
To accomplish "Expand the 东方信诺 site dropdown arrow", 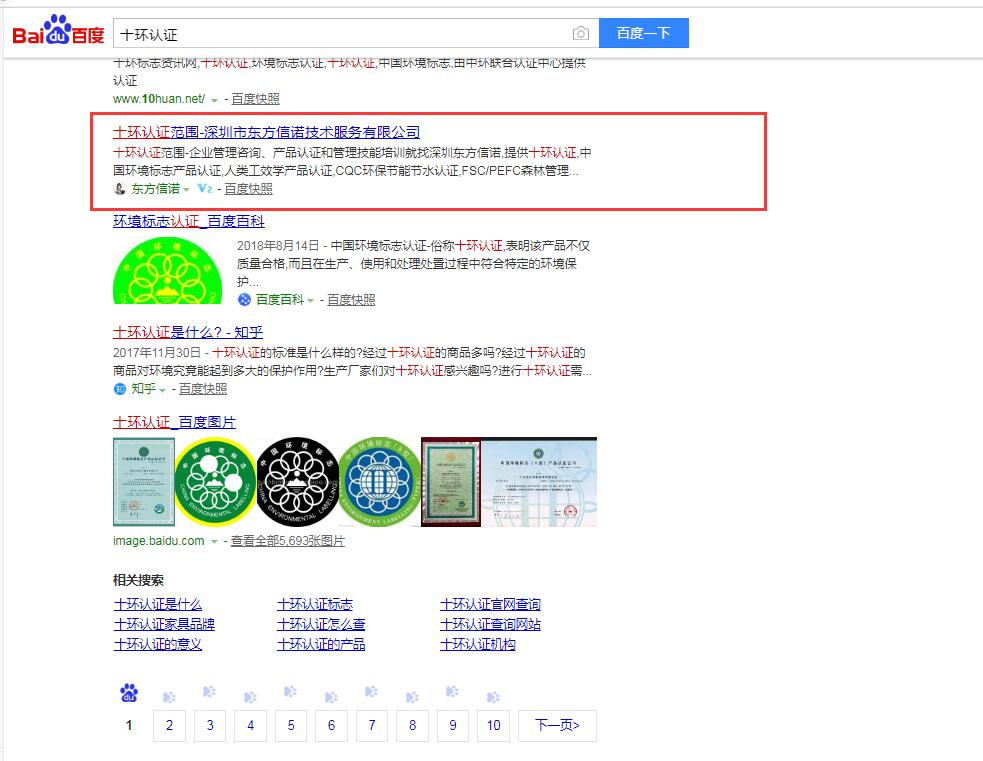I will [x=185, y=188].
